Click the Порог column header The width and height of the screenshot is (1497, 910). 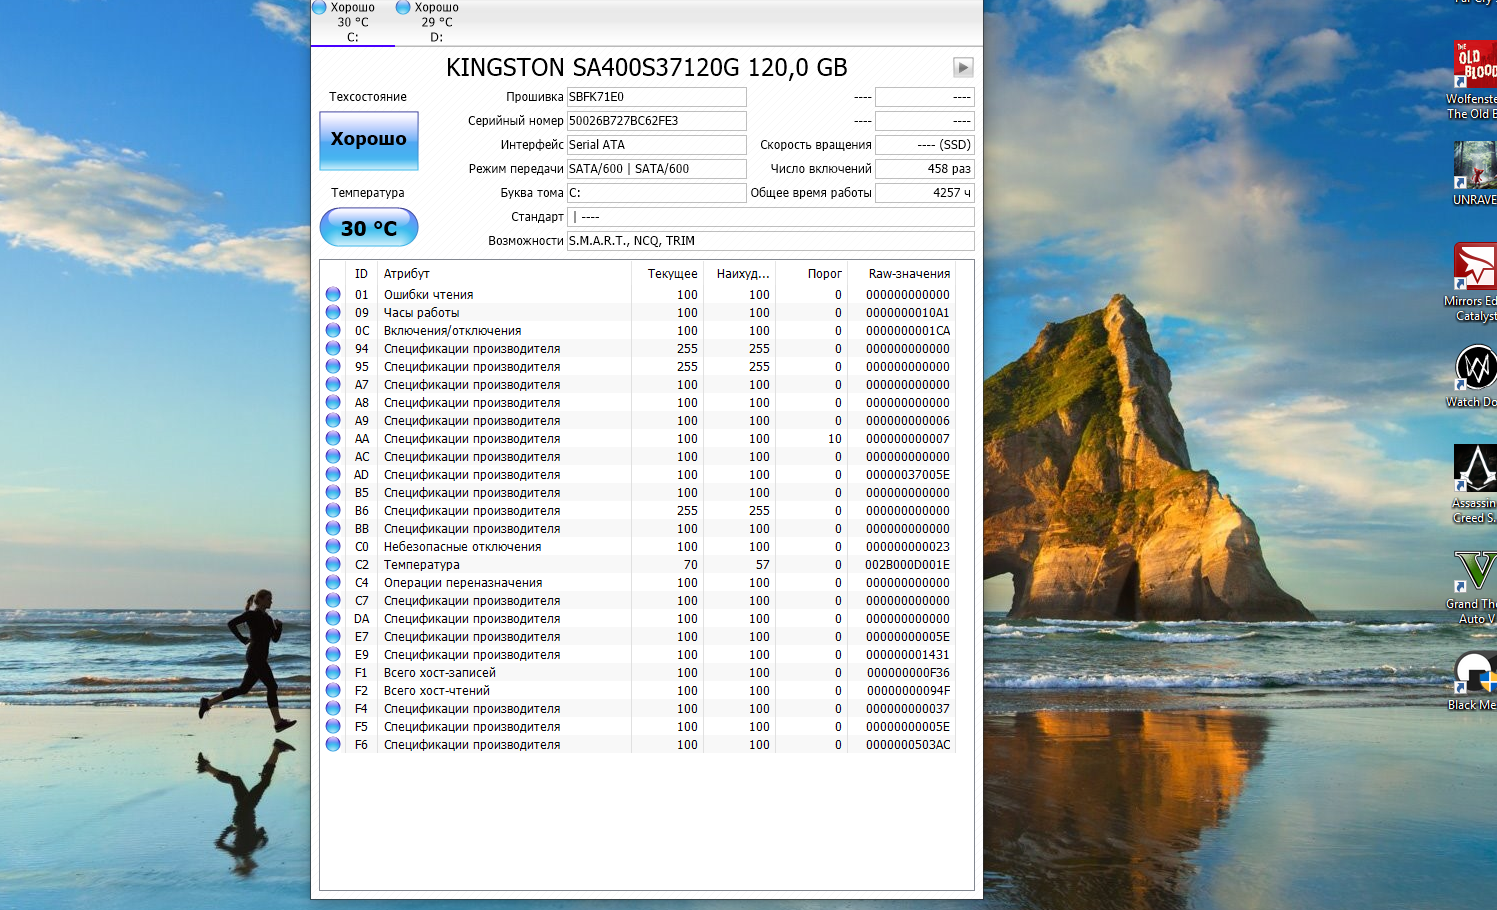click(812, 274)
